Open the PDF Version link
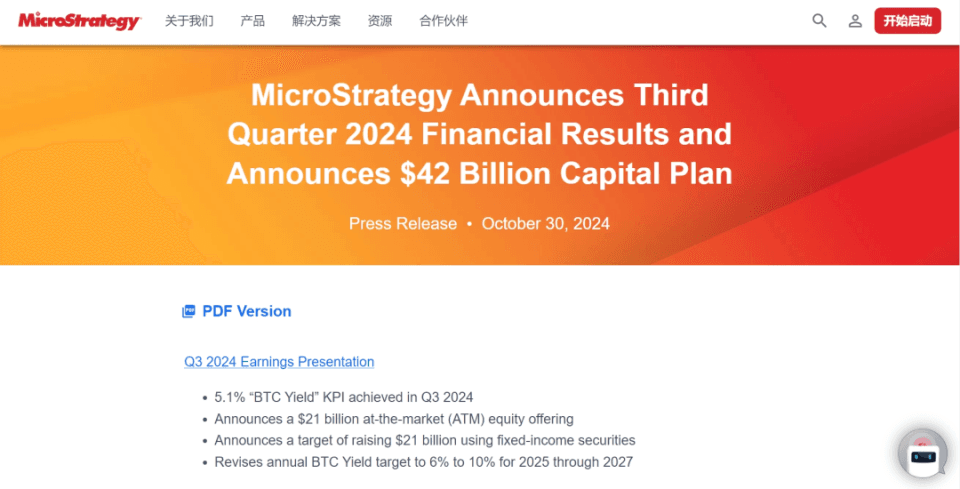The height and width of the screenshot is (489, 960). tap(247, 312)
